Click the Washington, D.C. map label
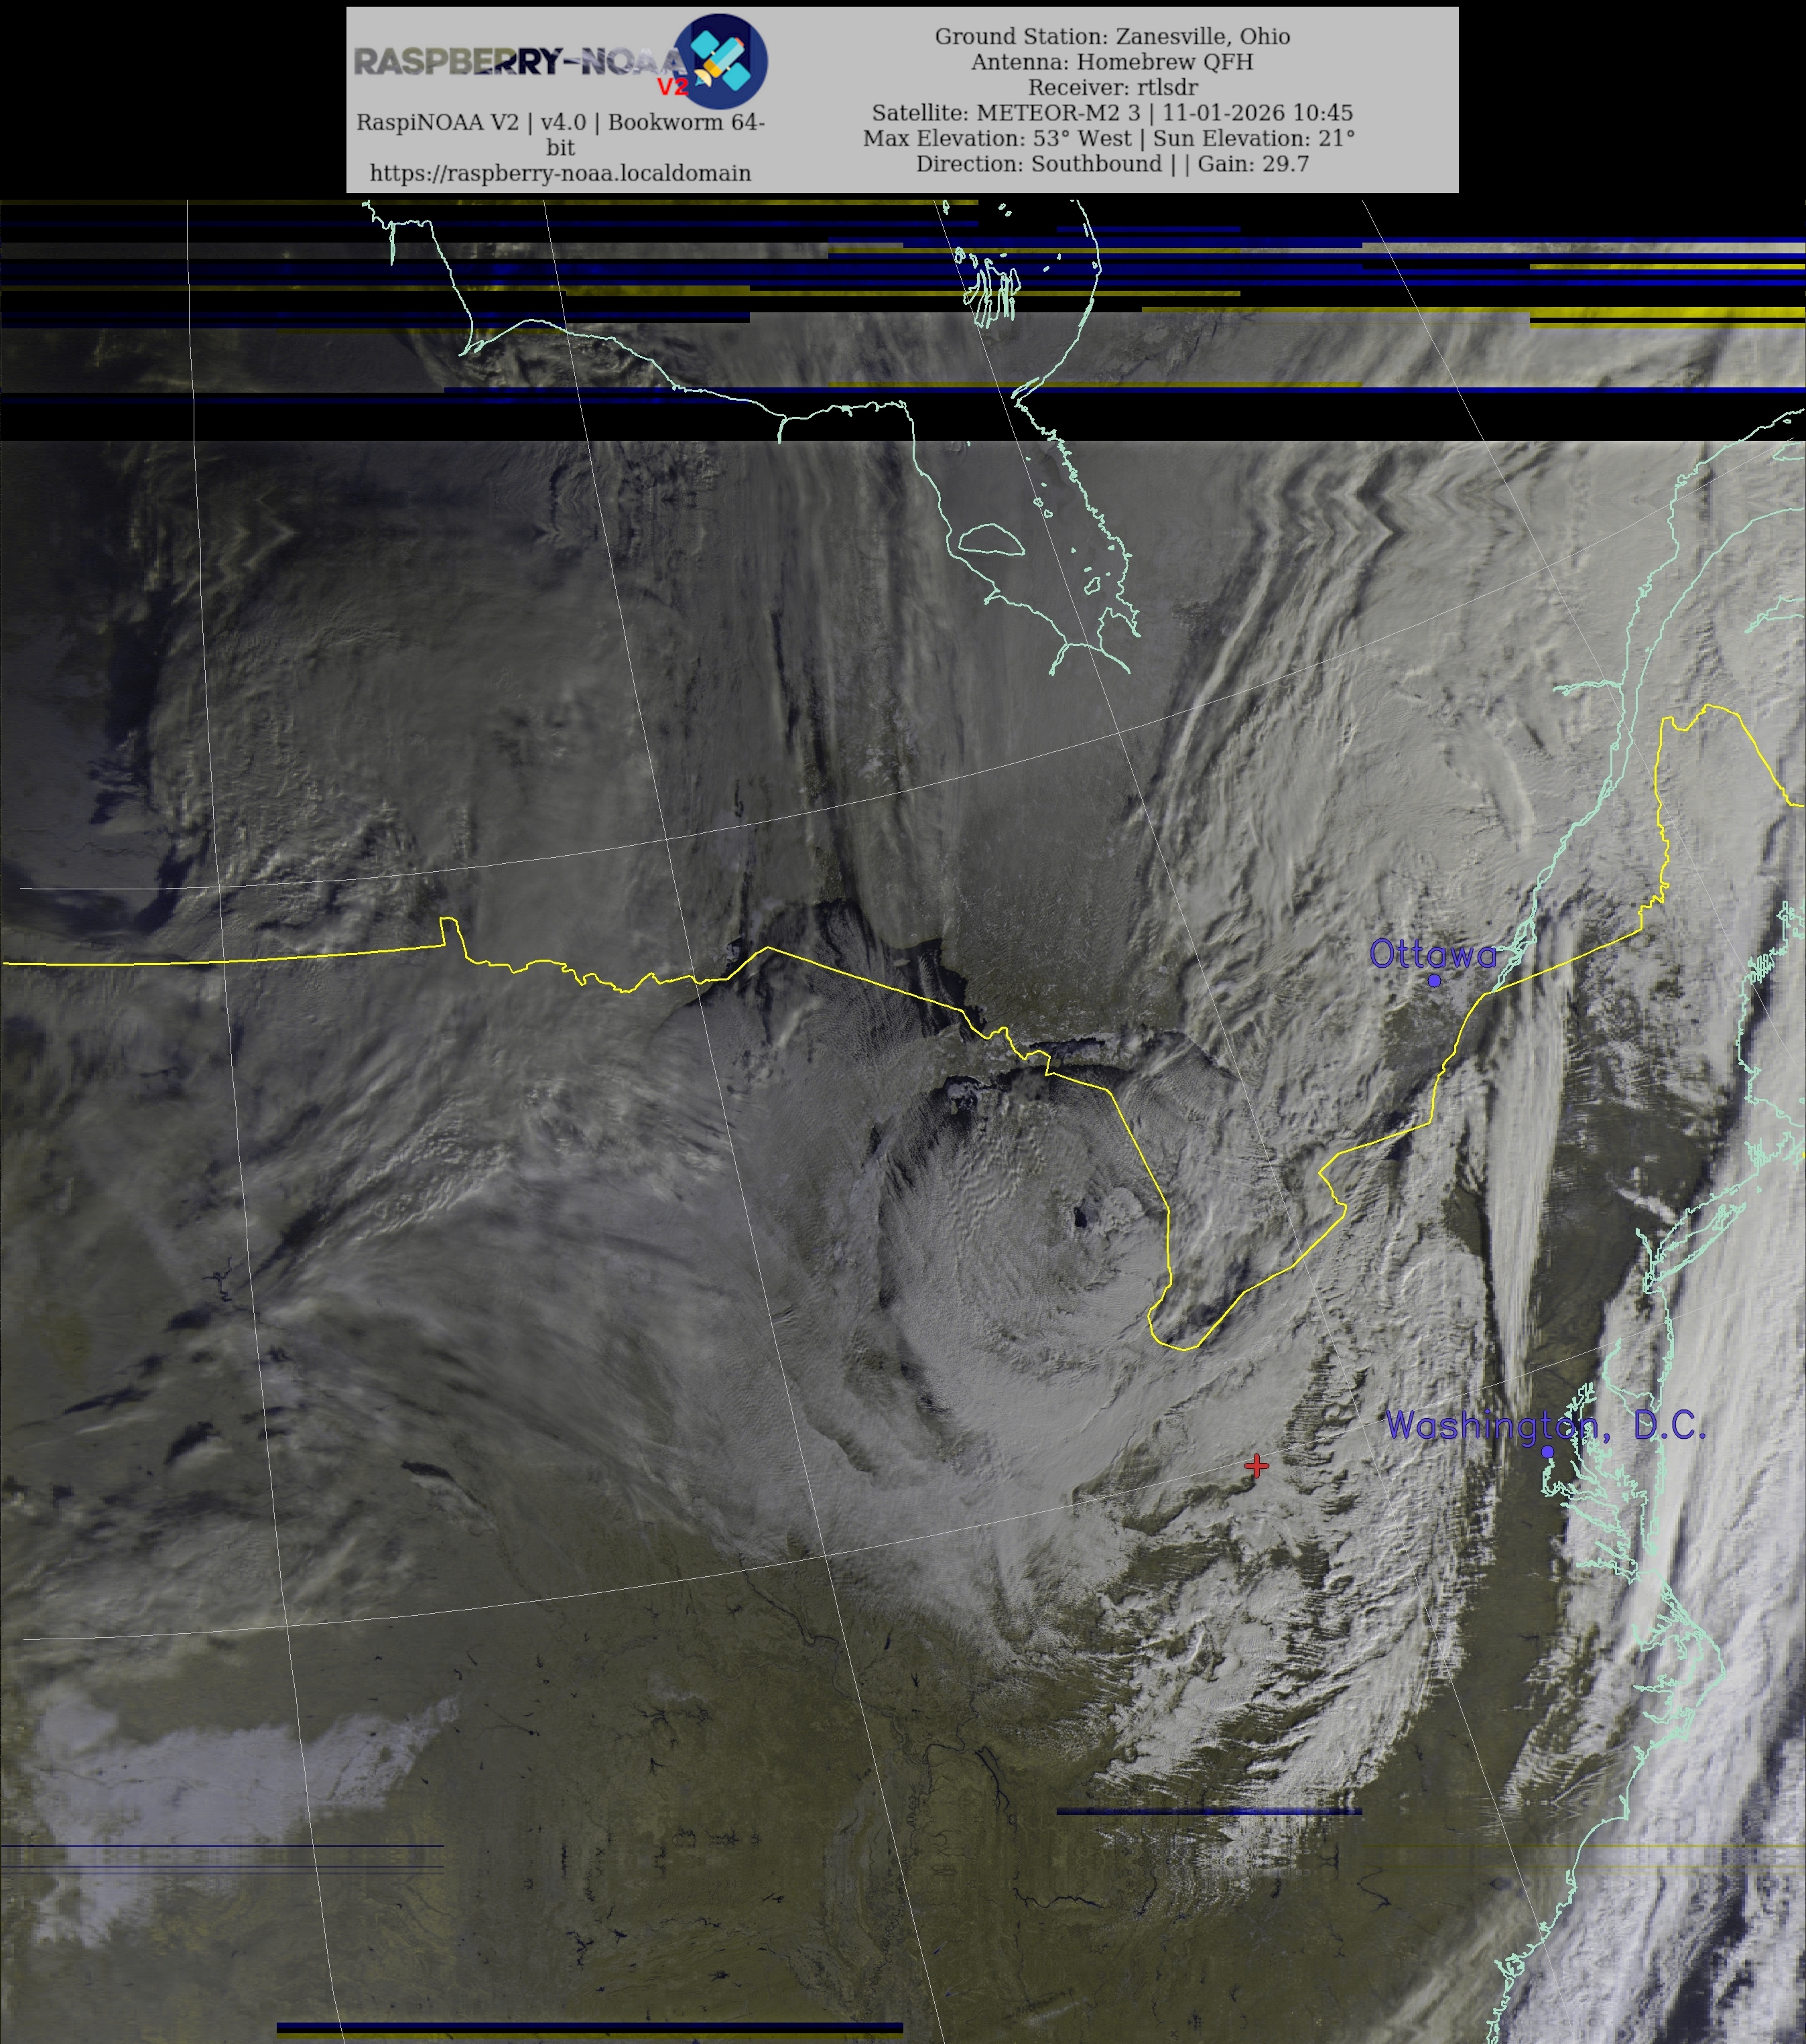This screenshot has width=1806, height=2044. click(1545, 1426)
